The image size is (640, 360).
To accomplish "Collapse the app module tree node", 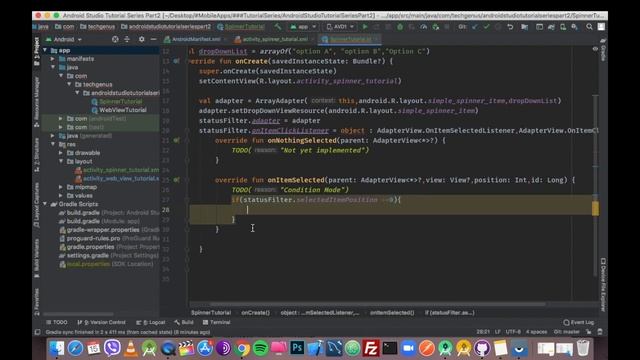I will click(45, 50).
